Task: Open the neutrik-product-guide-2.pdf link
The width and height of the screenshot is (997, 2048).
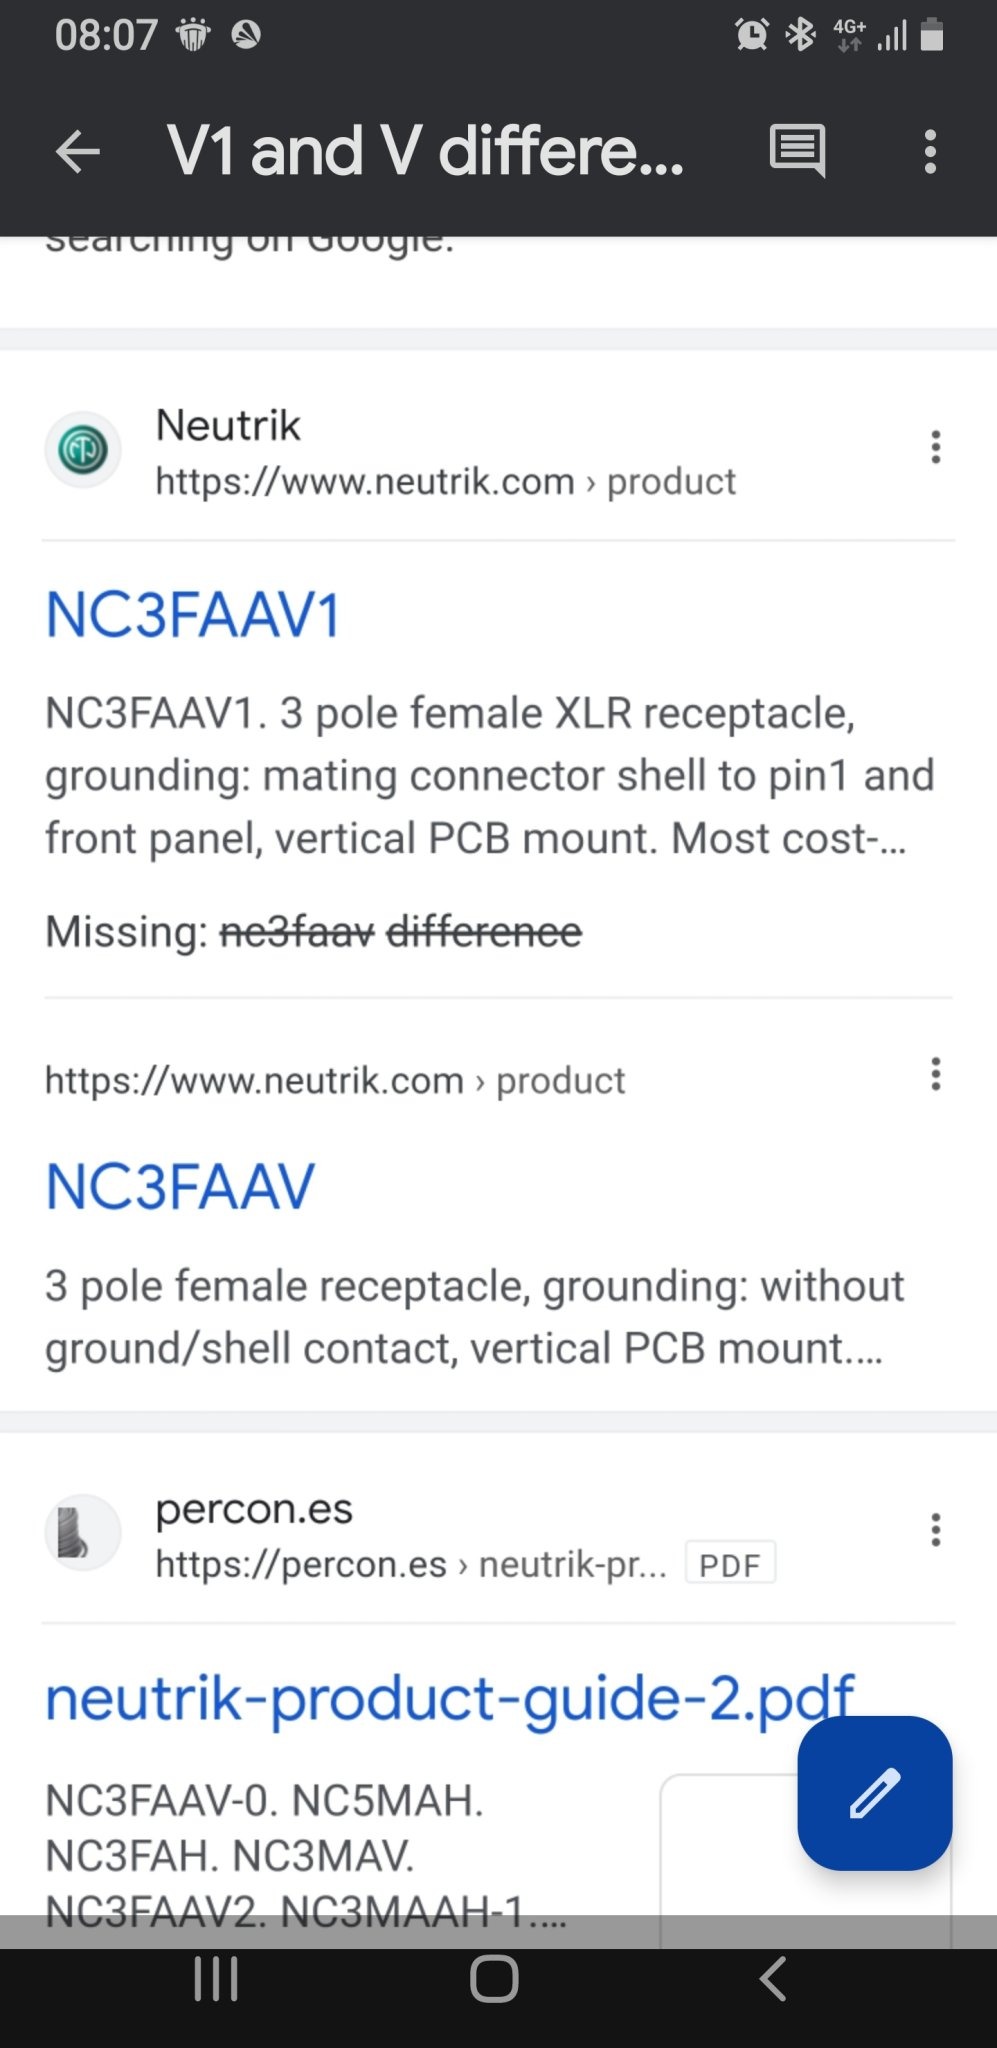Action: click(x=450, y=1698)
